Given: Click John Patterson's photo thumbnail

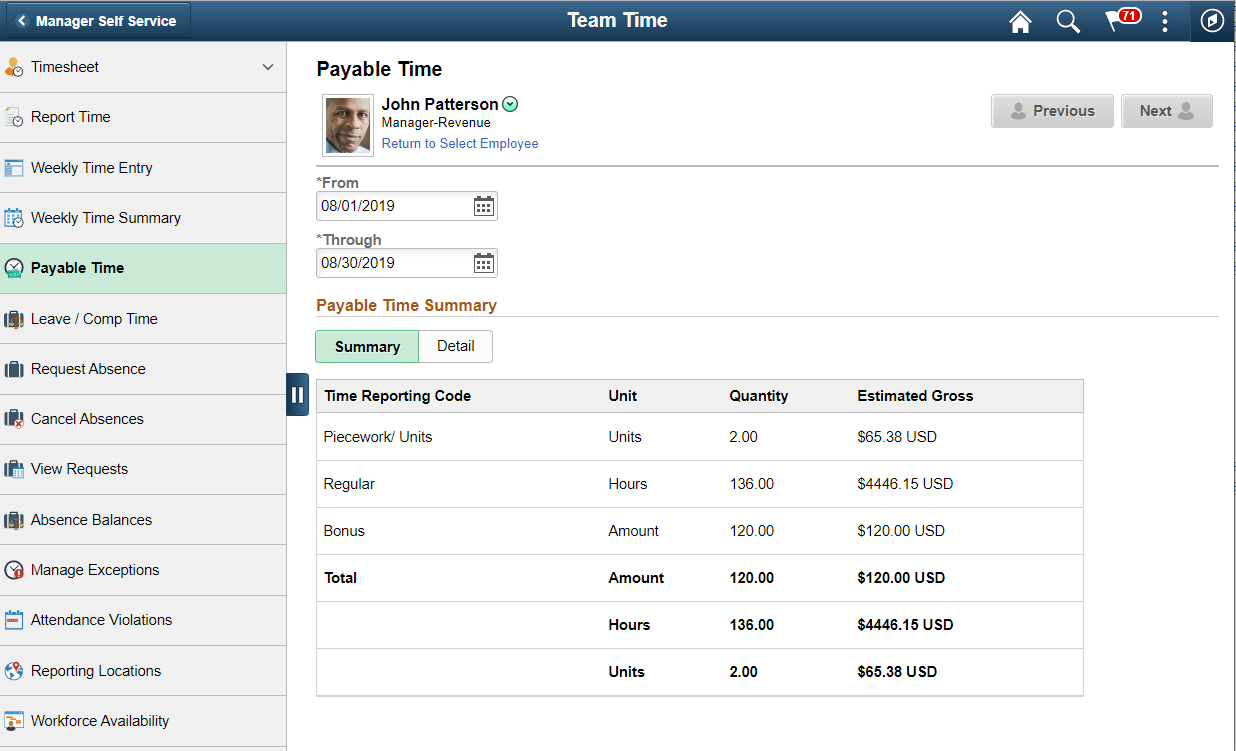Looking at the screenshot, I should [348, 125].
